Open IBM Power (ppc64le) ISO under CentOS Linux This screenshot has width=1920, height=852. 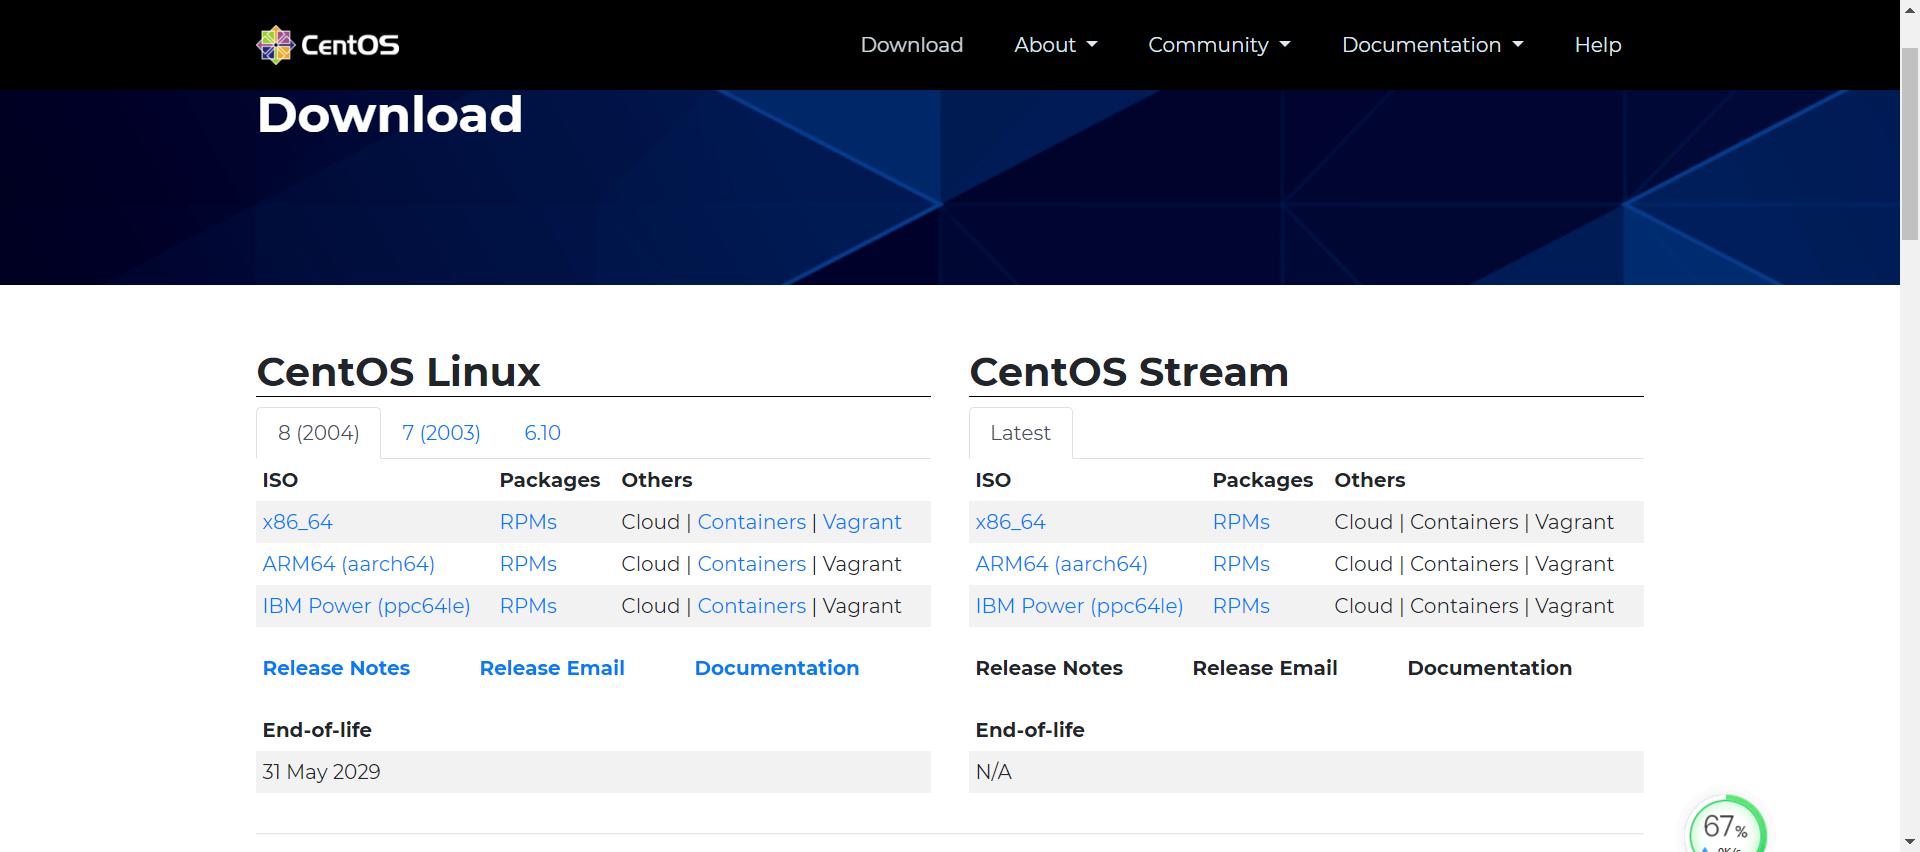click(366, 606)
